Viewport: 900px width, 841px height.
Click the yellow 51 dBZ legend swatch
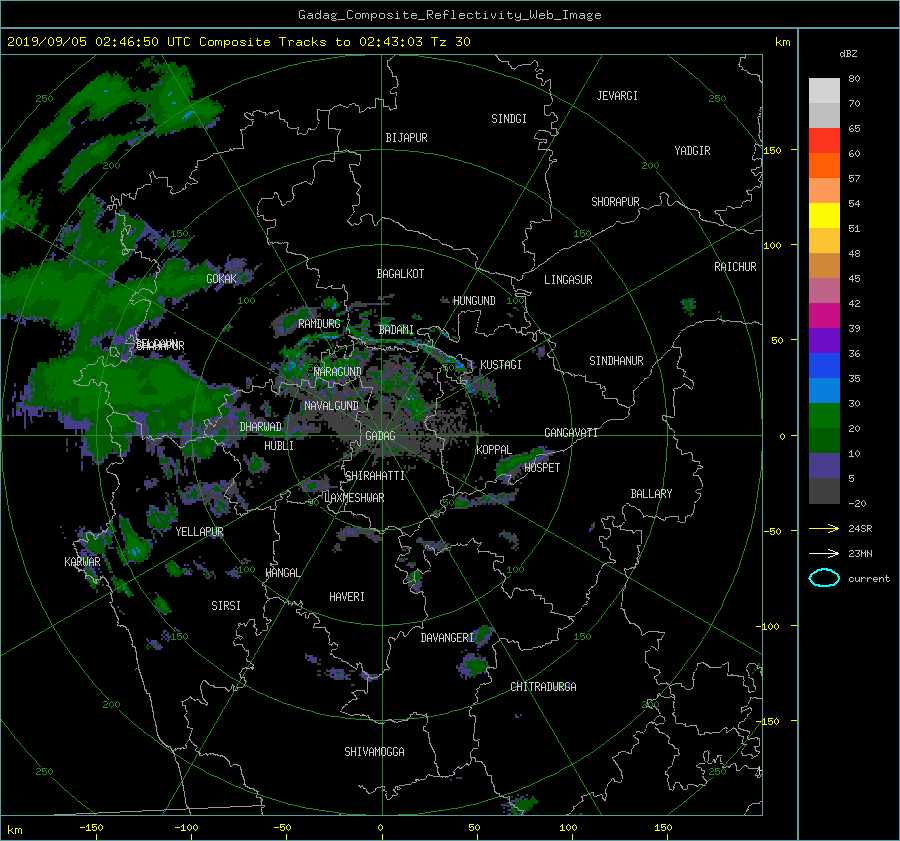coord(824,216)
